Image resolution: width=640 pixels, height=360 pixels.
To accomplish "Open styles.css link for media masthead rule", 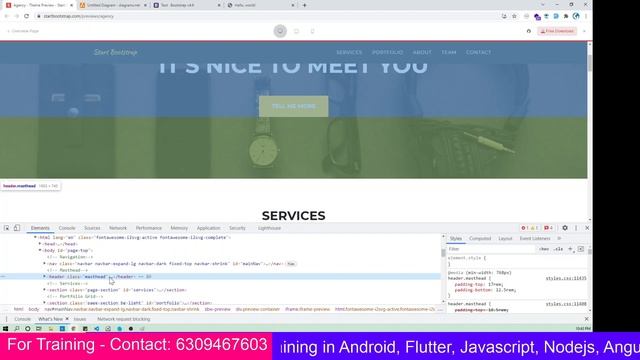I will pos(566,278).
